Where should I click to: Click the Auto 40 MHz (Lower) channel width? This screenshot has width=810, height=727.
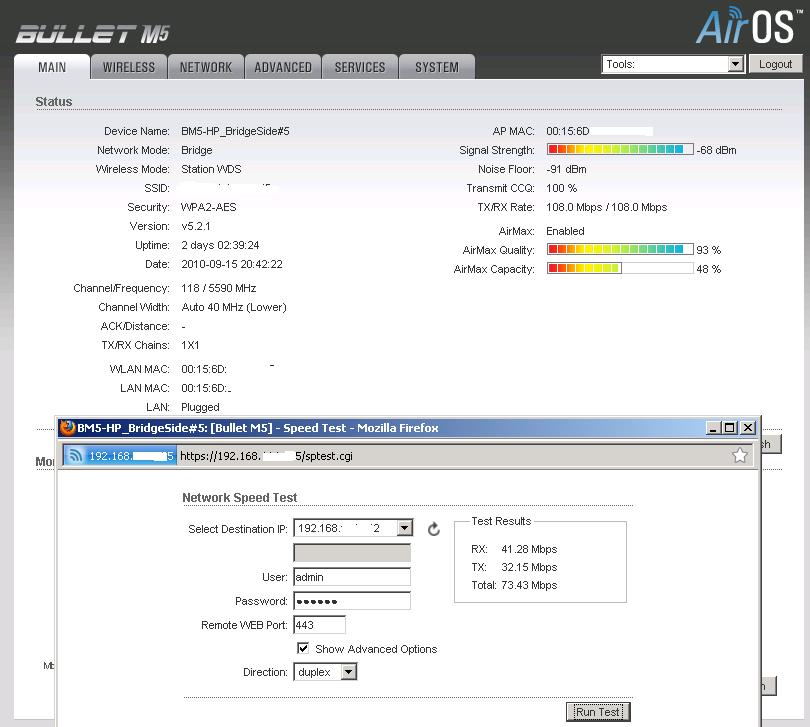click(x=234, y=307)
